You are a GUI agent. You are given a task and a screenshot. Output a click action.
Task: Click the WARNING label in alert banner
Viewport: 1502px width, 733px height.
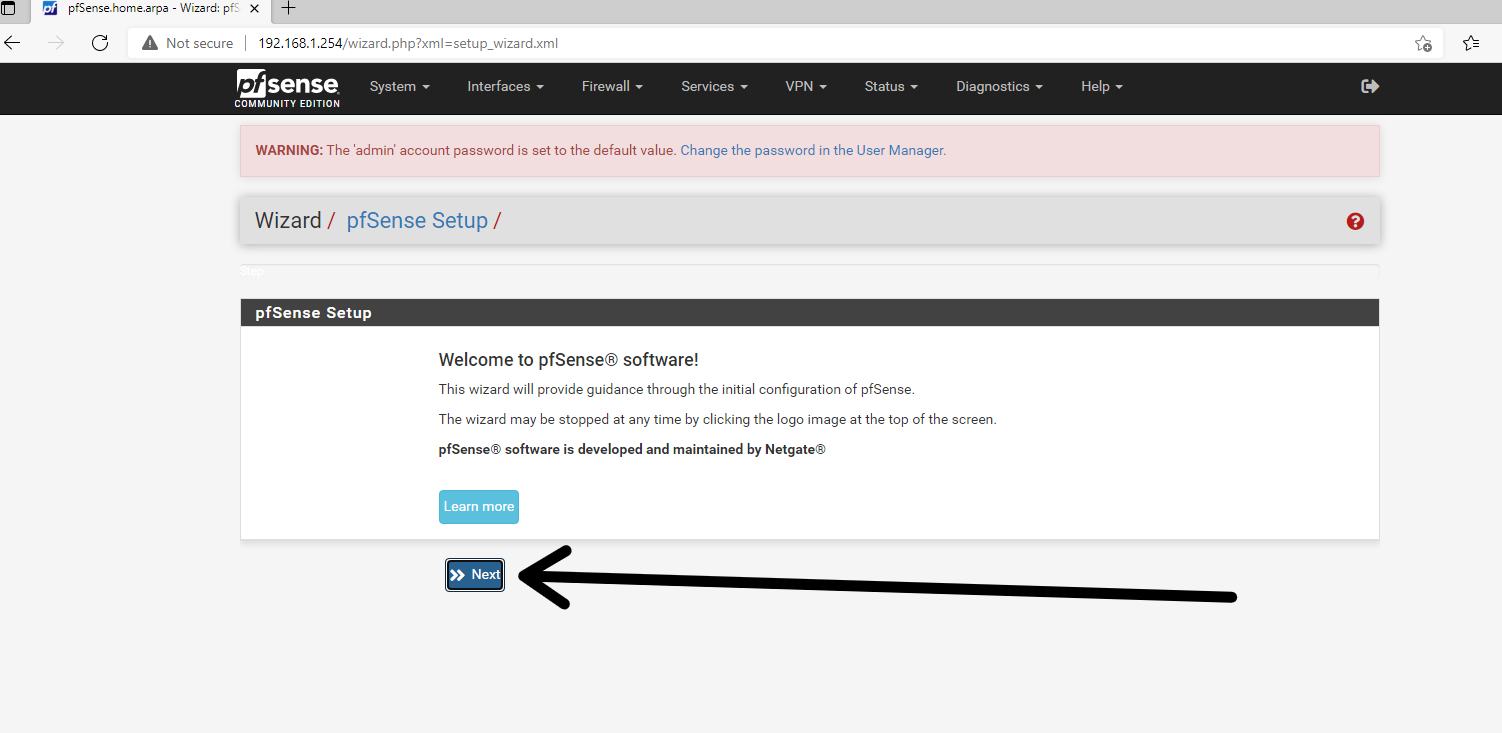pyautogui.click(x=289, y=150)
